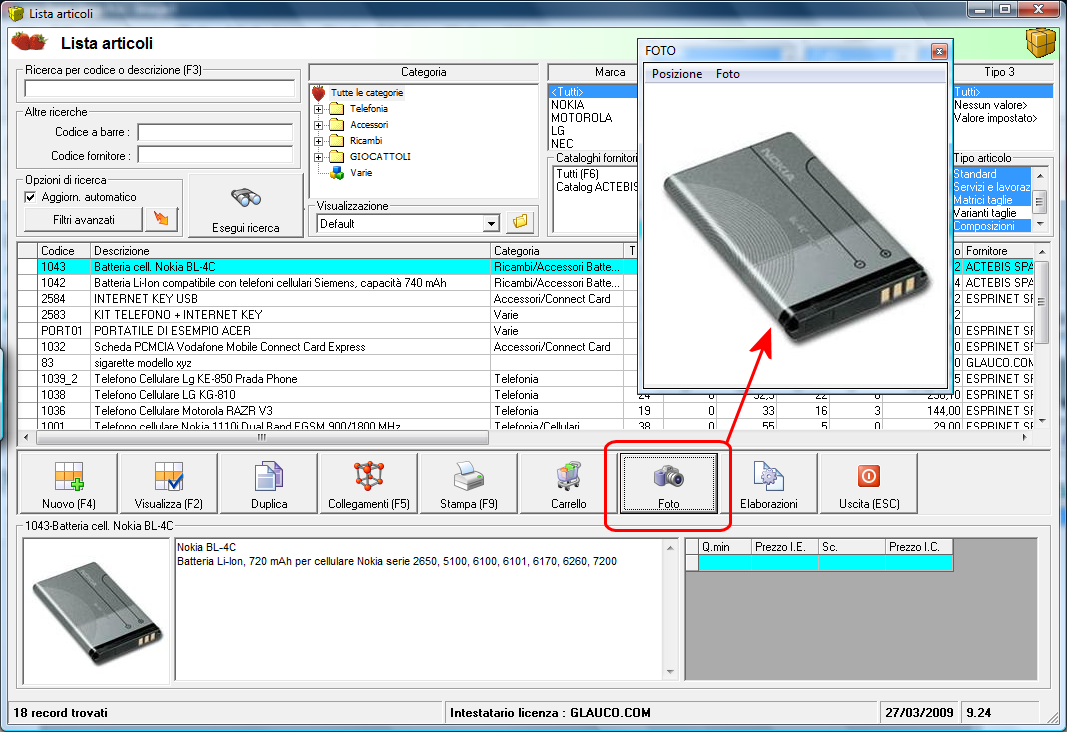Screen dimensions: 1067x732
Task: Click the Ricambi folder icon
Action: [337, 141]
